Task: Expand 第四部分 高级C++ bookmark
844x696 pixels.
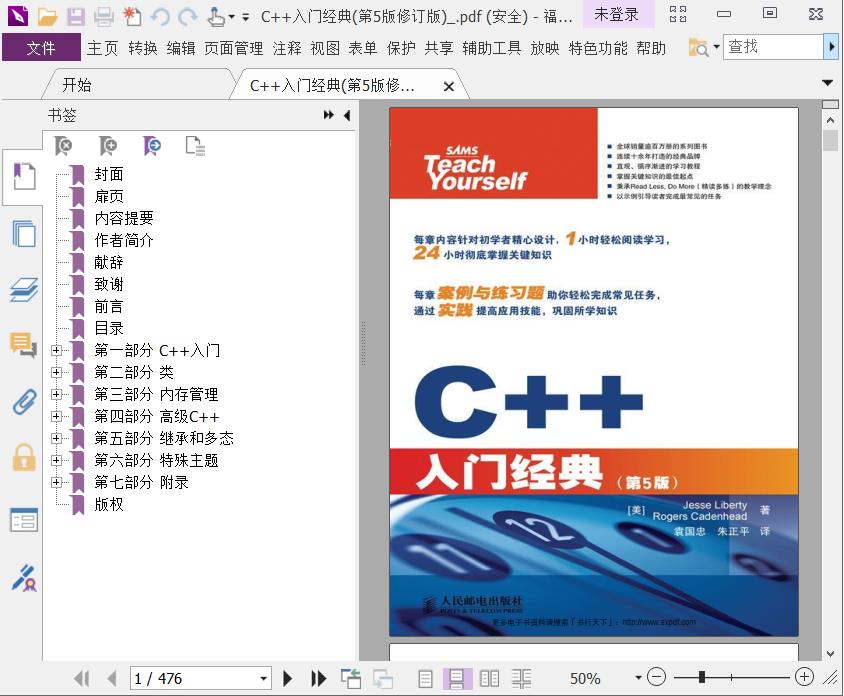Action: (56, 417)
